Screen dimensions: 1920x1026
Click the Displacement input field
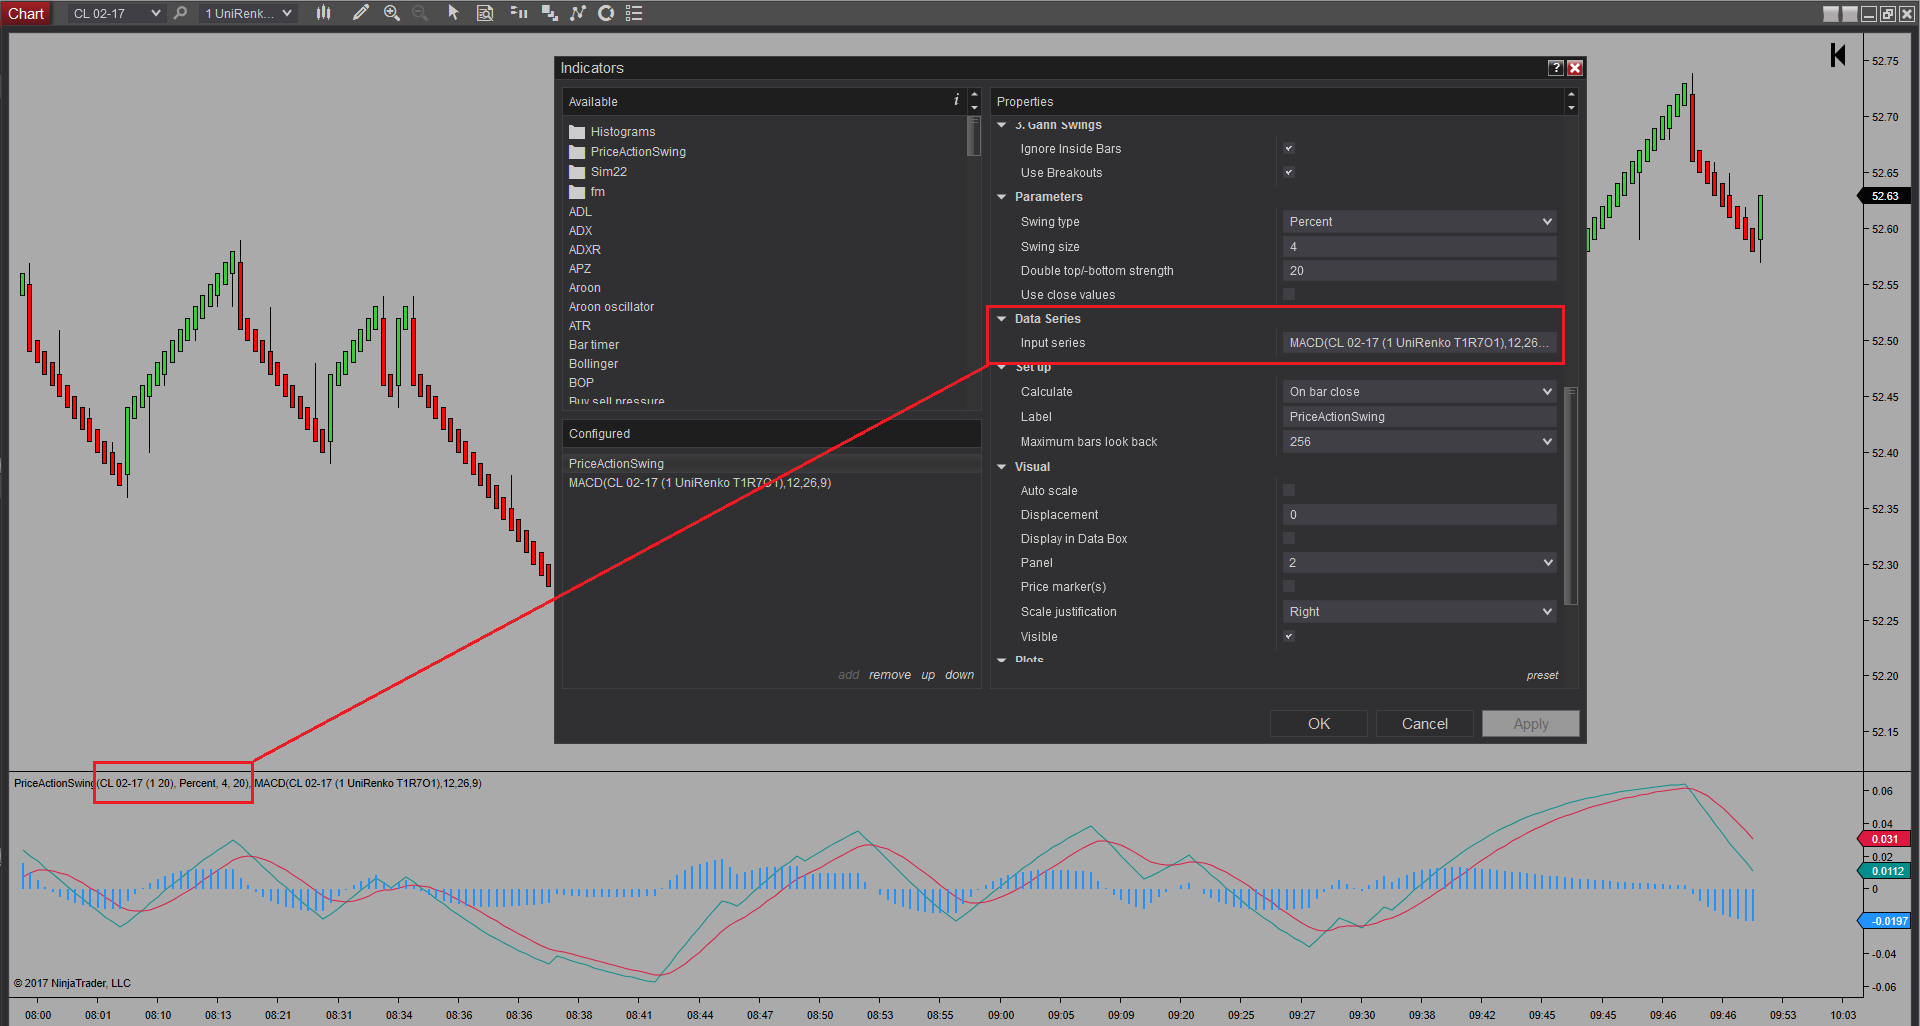(x=1419, y=514)
